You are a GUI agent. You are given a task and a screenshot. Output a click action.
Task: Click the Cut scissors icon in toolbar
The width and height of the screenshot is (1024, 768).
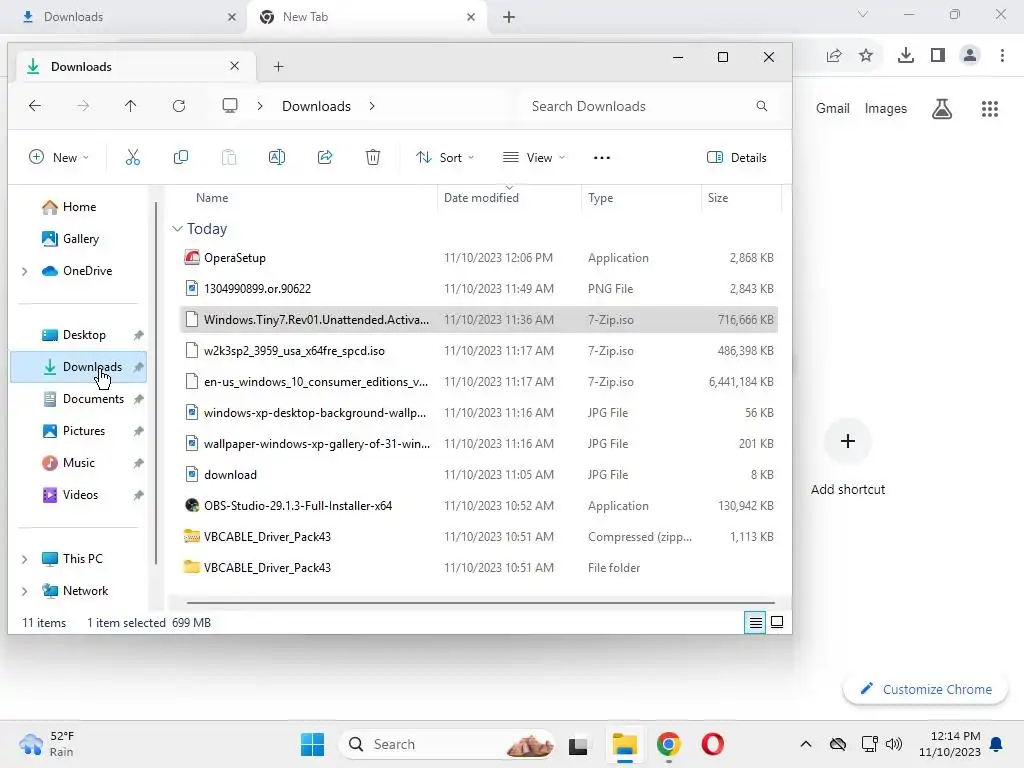point(133,157)
